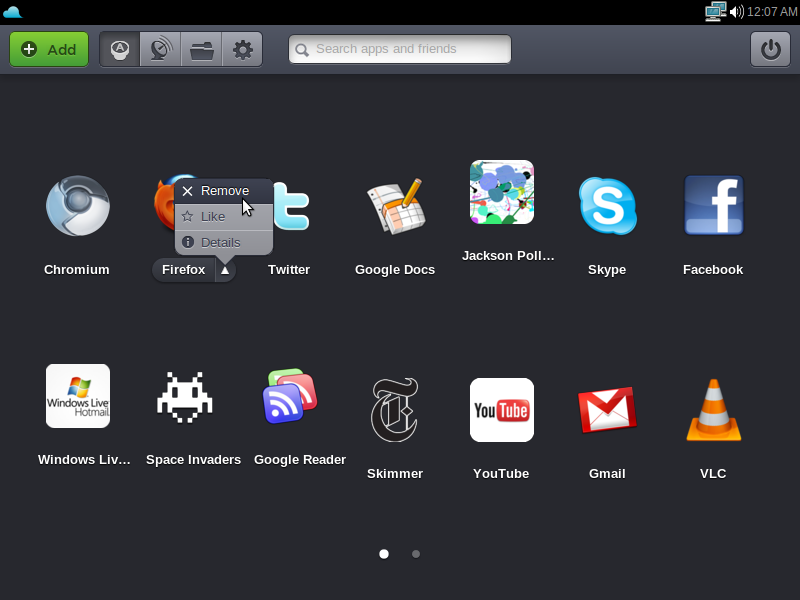Collapse the Firefox menu arrow
Viewport: 800px width, 600px height.
[225, 270]
